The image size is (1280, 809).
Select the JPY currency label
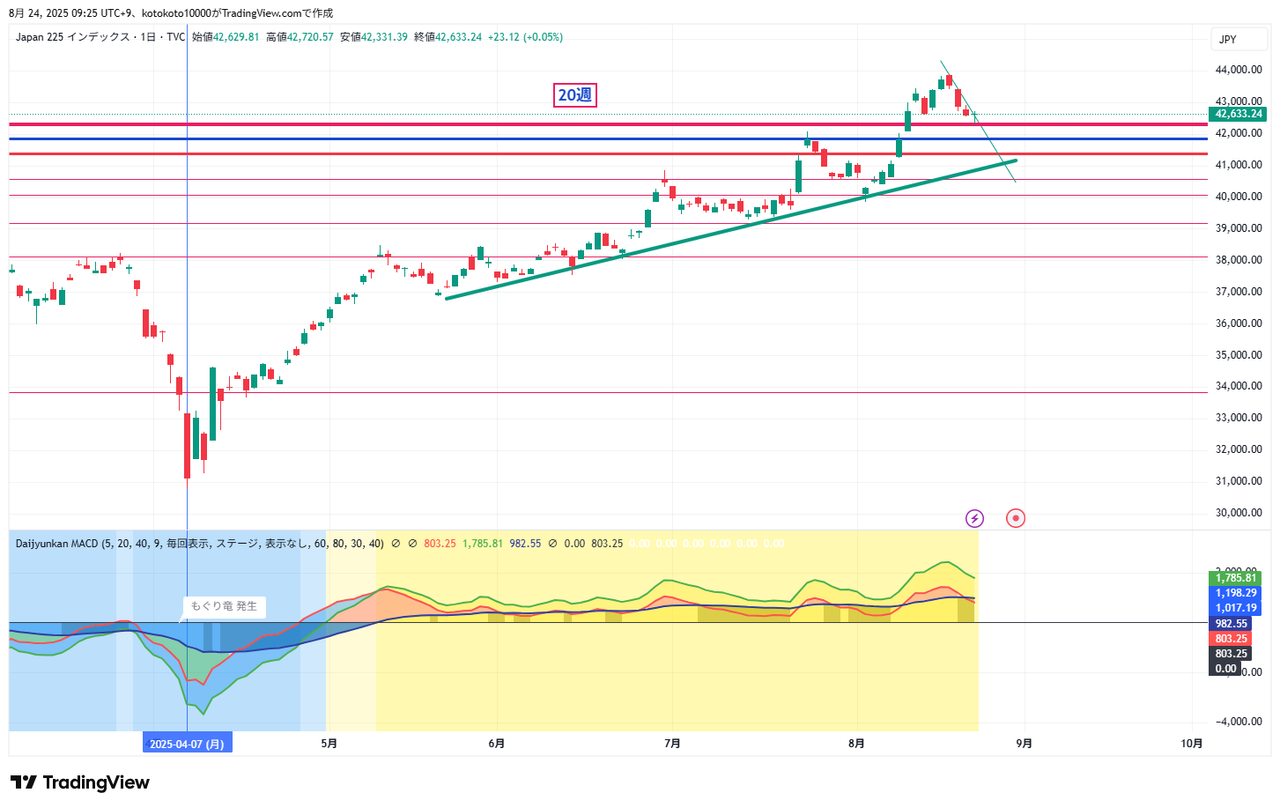1239,39
